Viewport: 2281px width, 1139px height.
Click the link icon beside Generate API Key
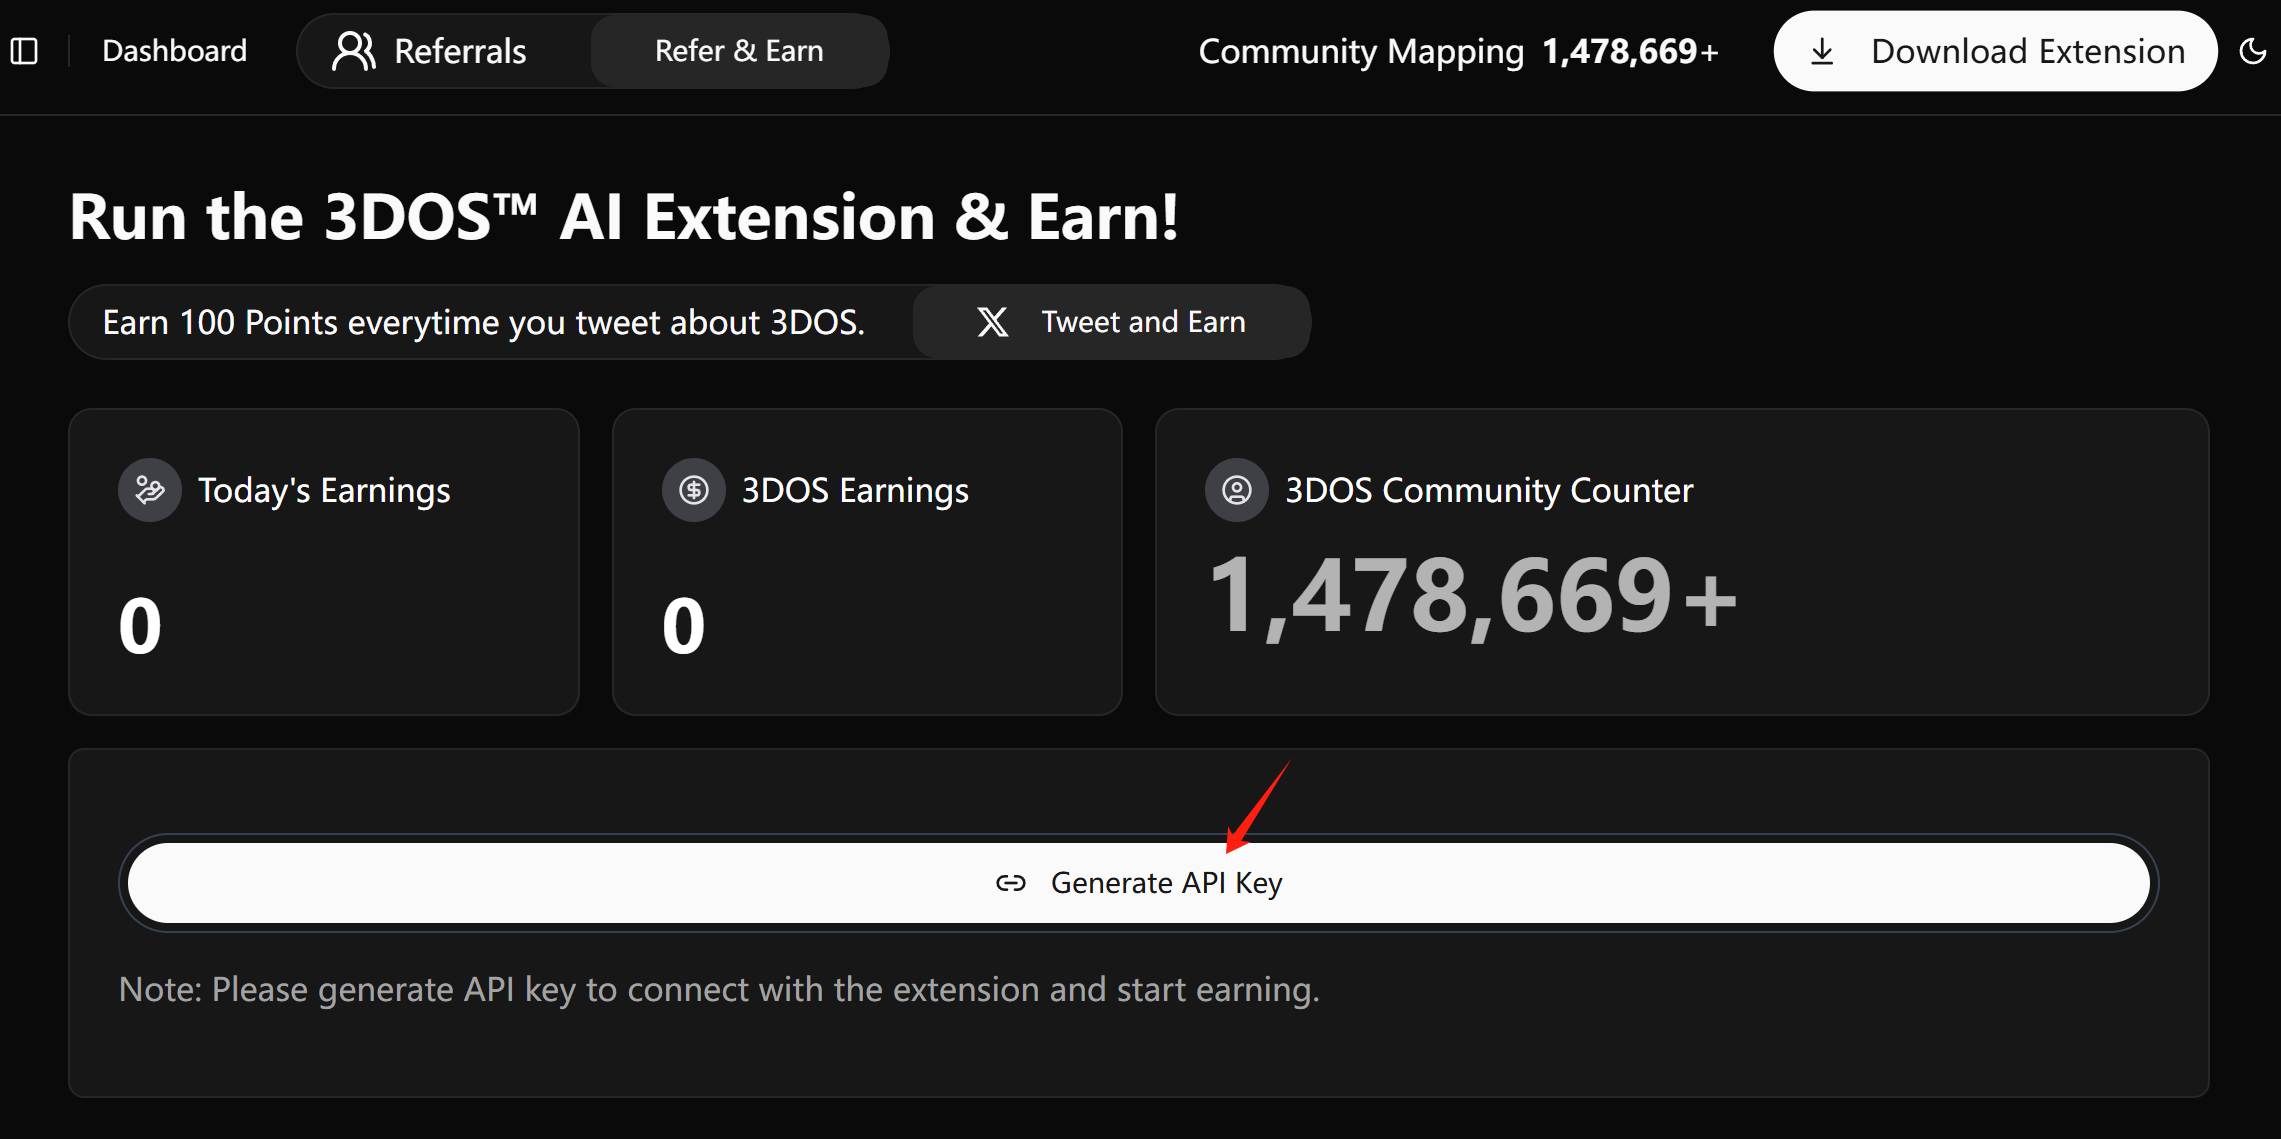pos(1011,883)
